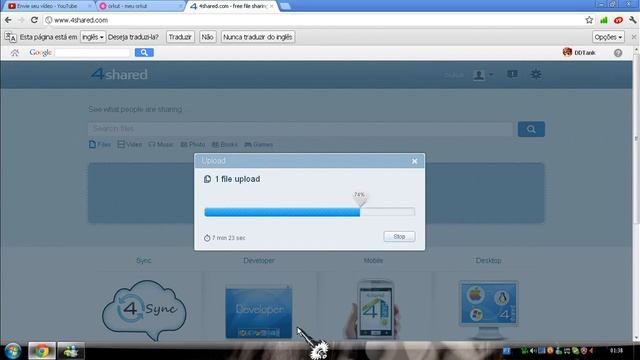This screenshot has height=360, width=640.
Task: Click the 4shared blue search magnifier button
Action: click(x=531, y=129)
